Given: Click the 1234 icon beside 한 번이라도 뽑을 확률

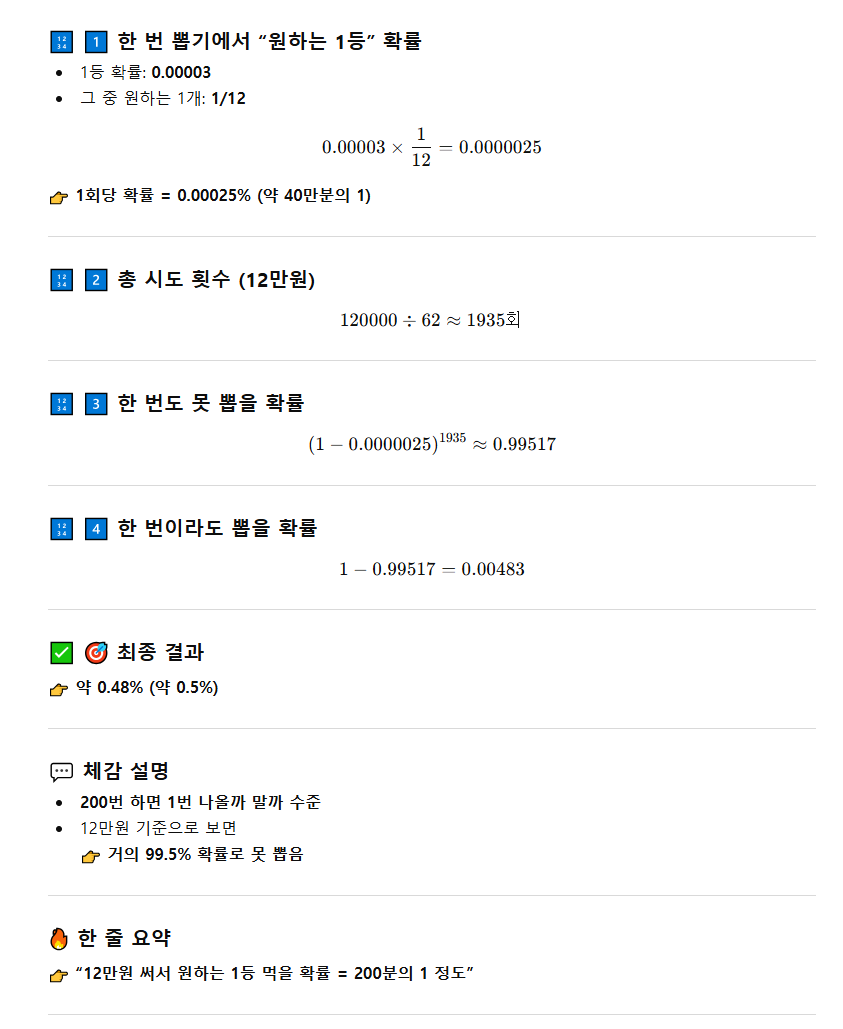Looking at the screenshot, I should click(x=61, y=528).
